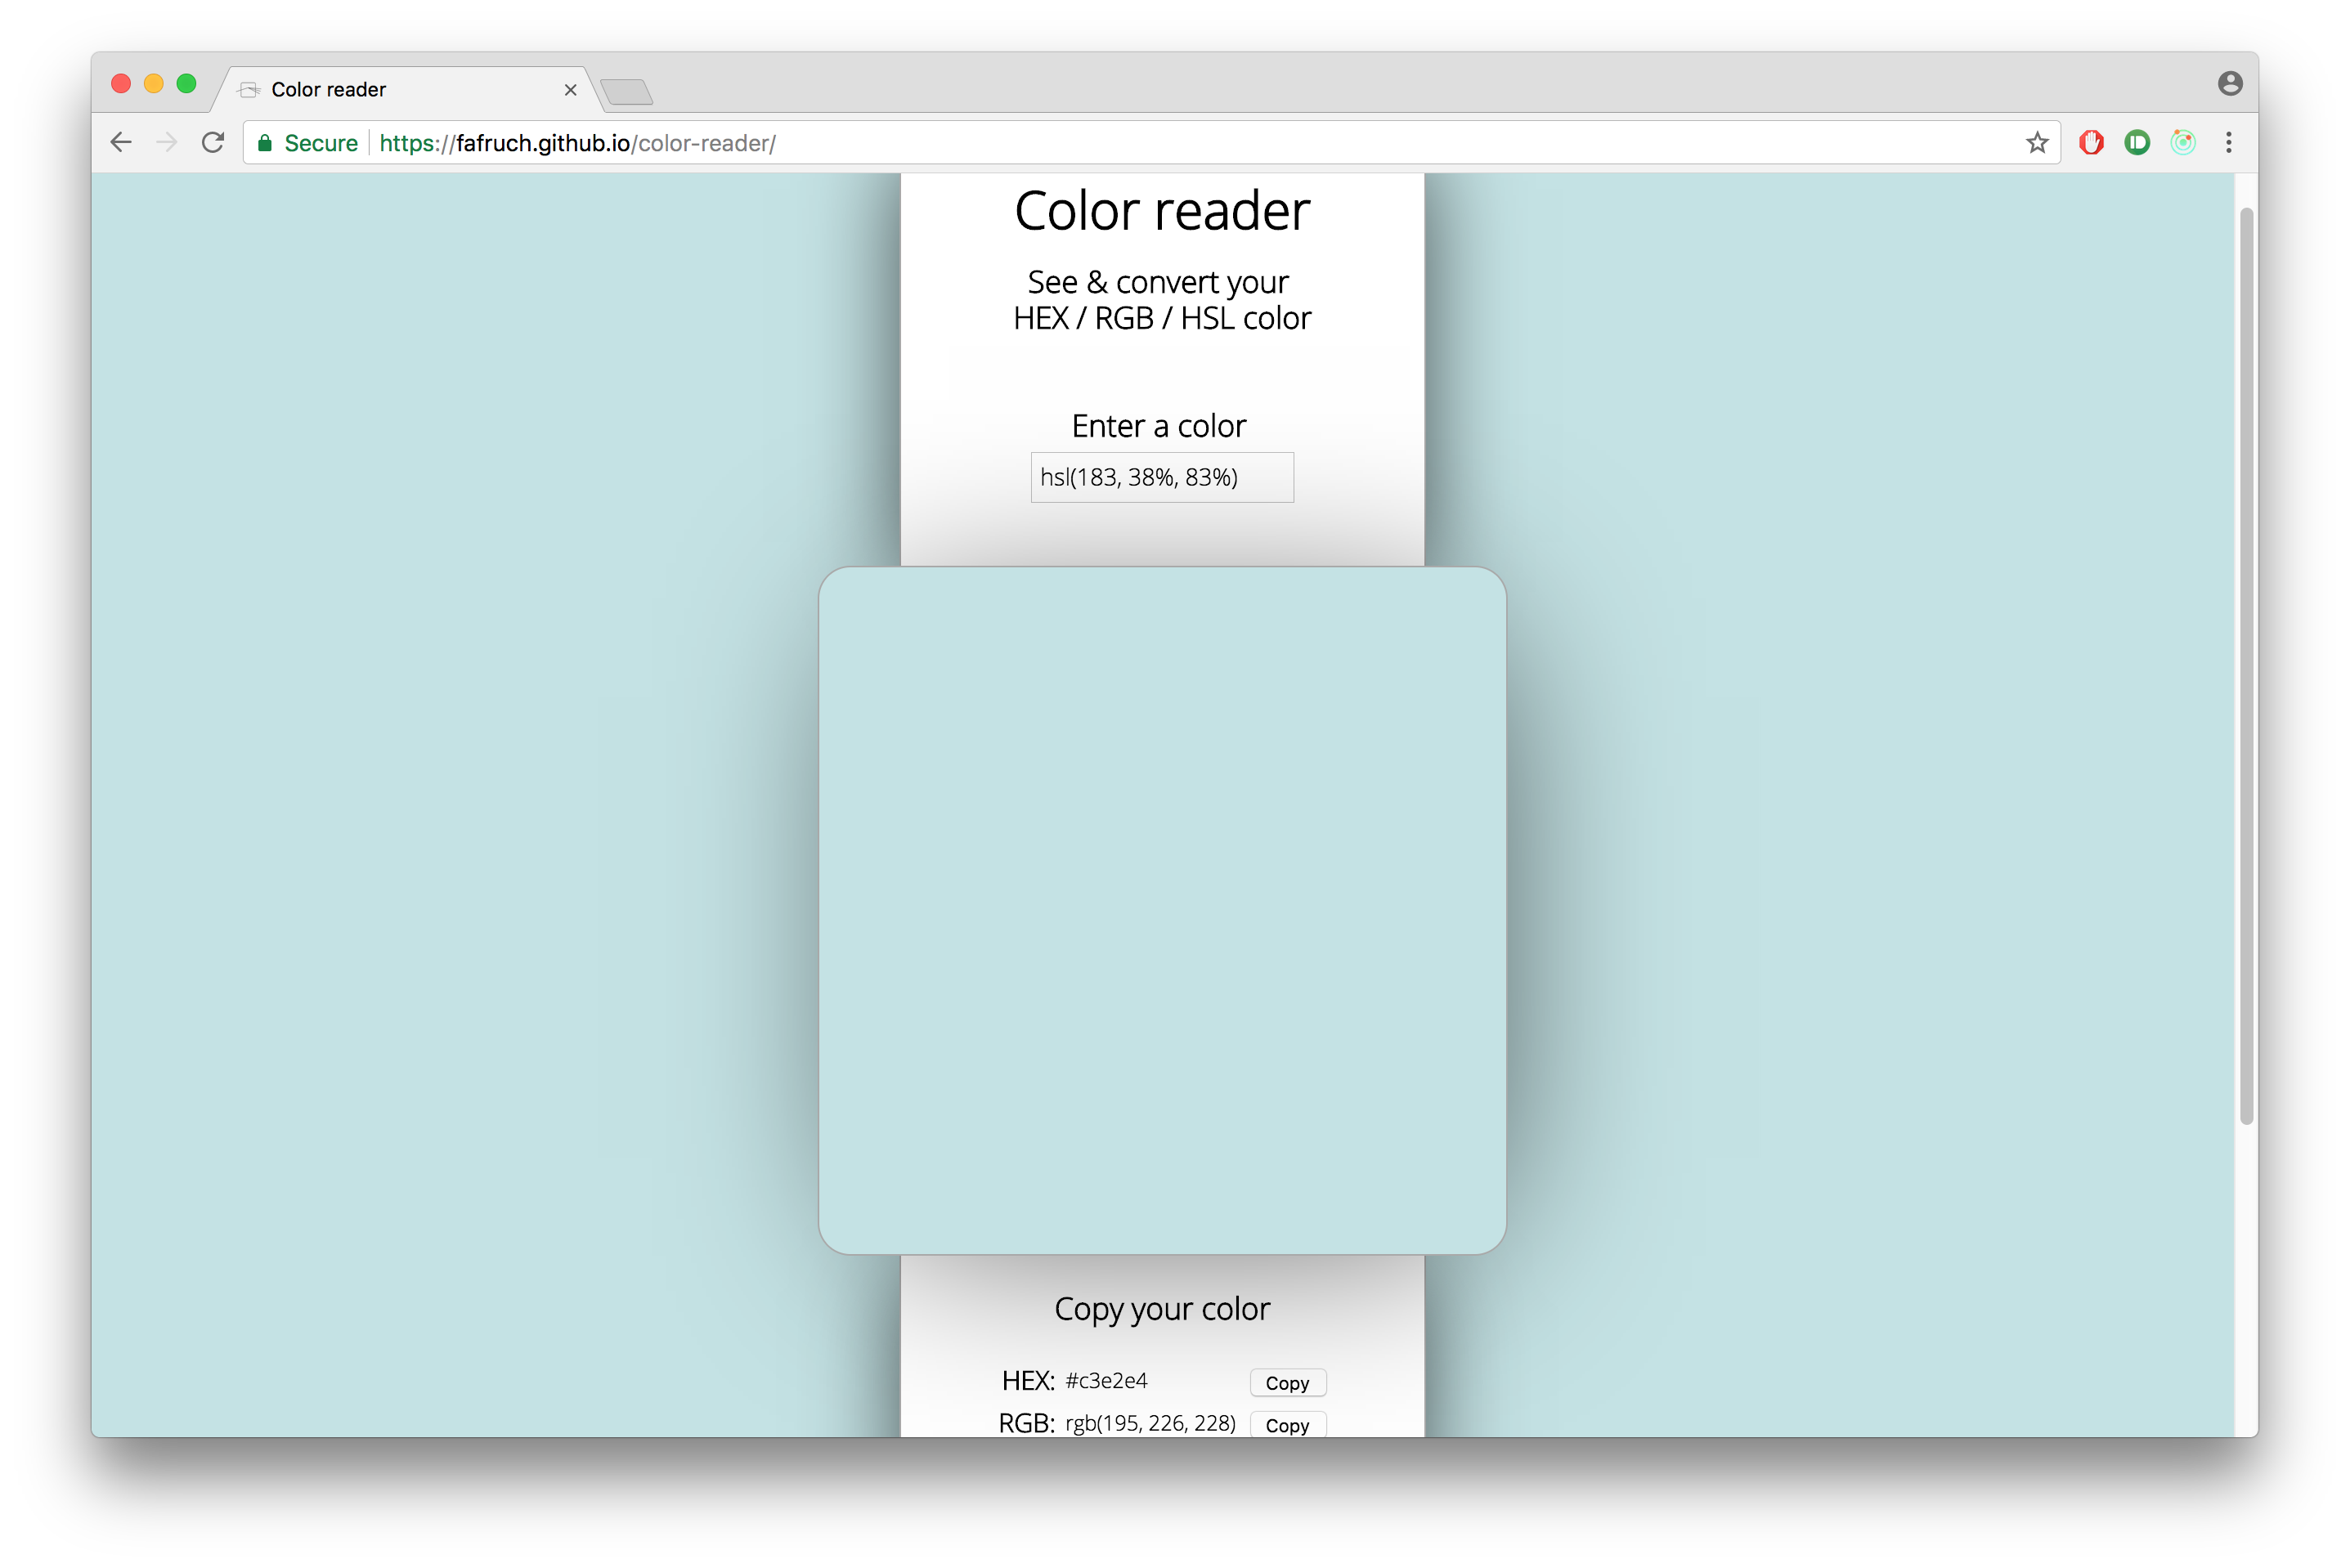Reload the Color reader page
The width and height of the screenshot is (2350, 1568).
(213, 142)
